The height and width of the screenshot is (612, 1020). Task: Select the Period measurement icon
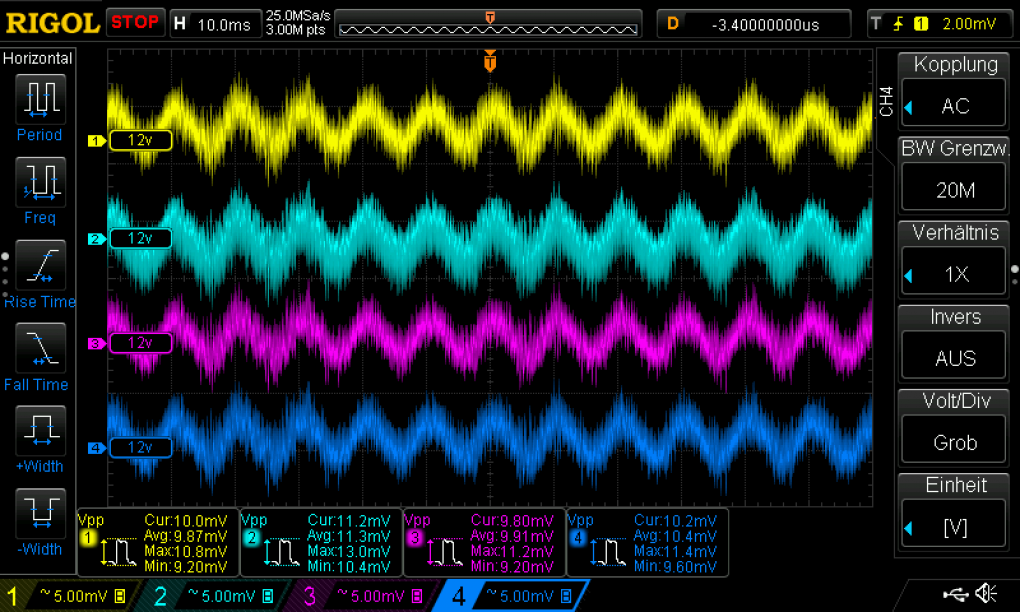pos(40,99)
